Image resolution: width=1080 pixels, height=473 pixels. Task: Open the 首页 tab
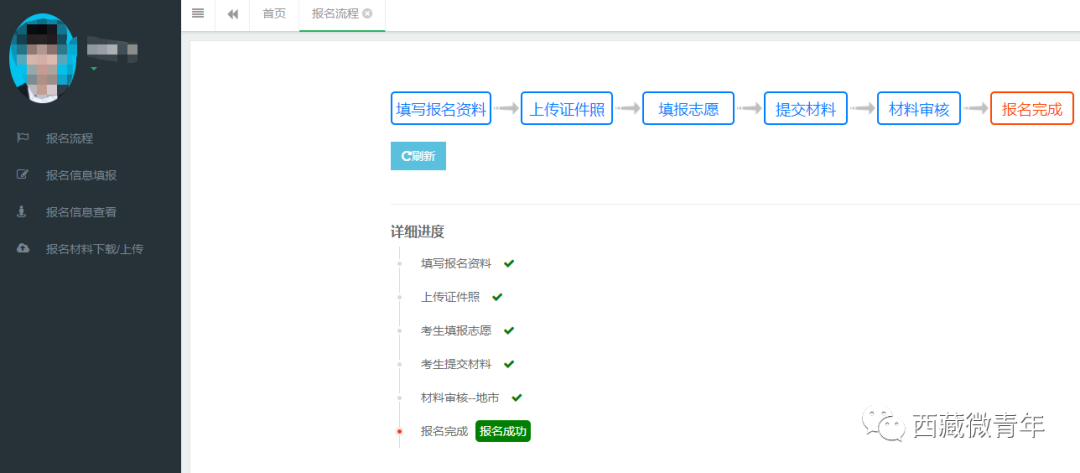click(x=274, y=14)
